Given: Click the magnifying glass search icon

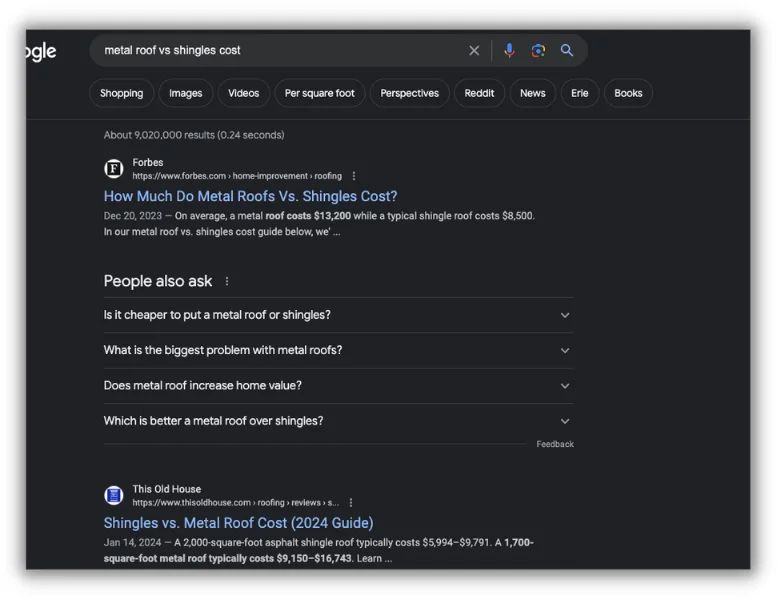Looking at the screenshot, I should [567, 50].
